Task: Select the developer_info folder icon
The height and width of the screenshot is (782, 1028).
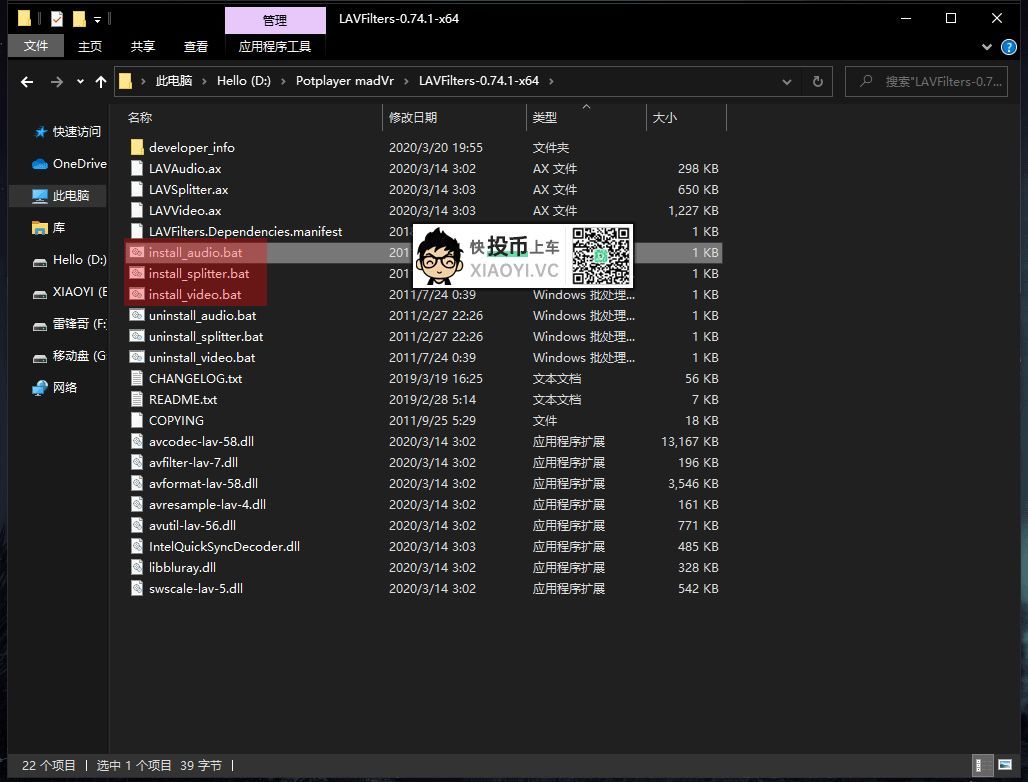Action: pos(138,148)
